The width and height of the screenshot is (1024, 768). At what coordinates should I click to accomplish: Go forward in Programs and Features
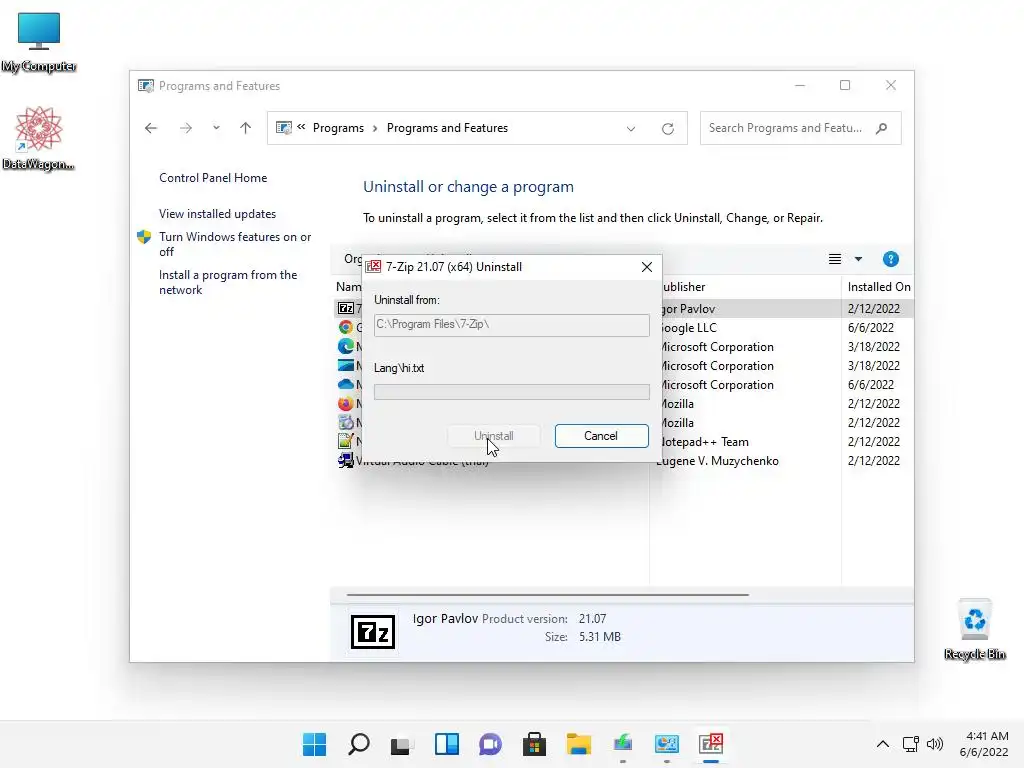pyautogui.click(x=186, y=128)
